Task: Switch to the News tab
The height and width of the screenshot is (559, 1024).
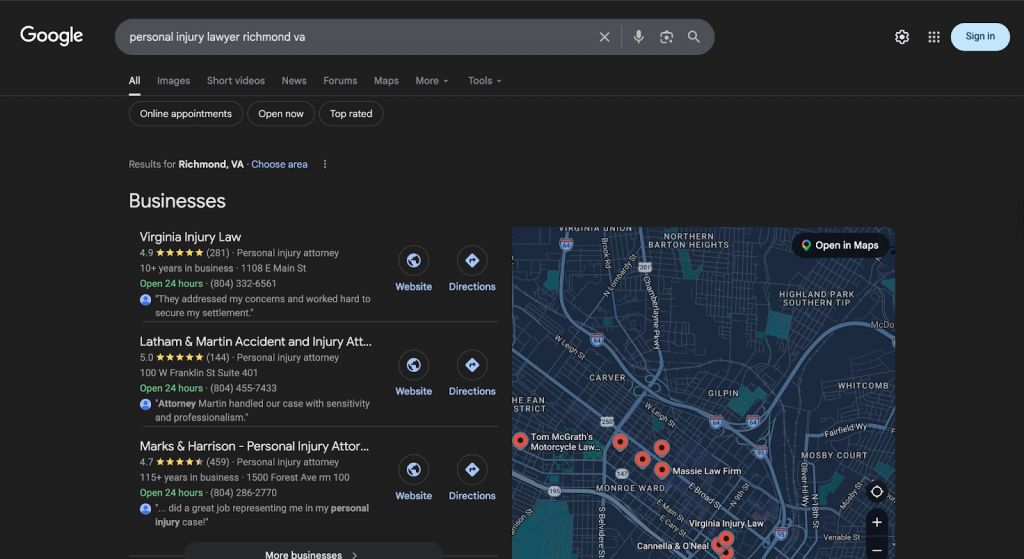Action: pos(294,81)
